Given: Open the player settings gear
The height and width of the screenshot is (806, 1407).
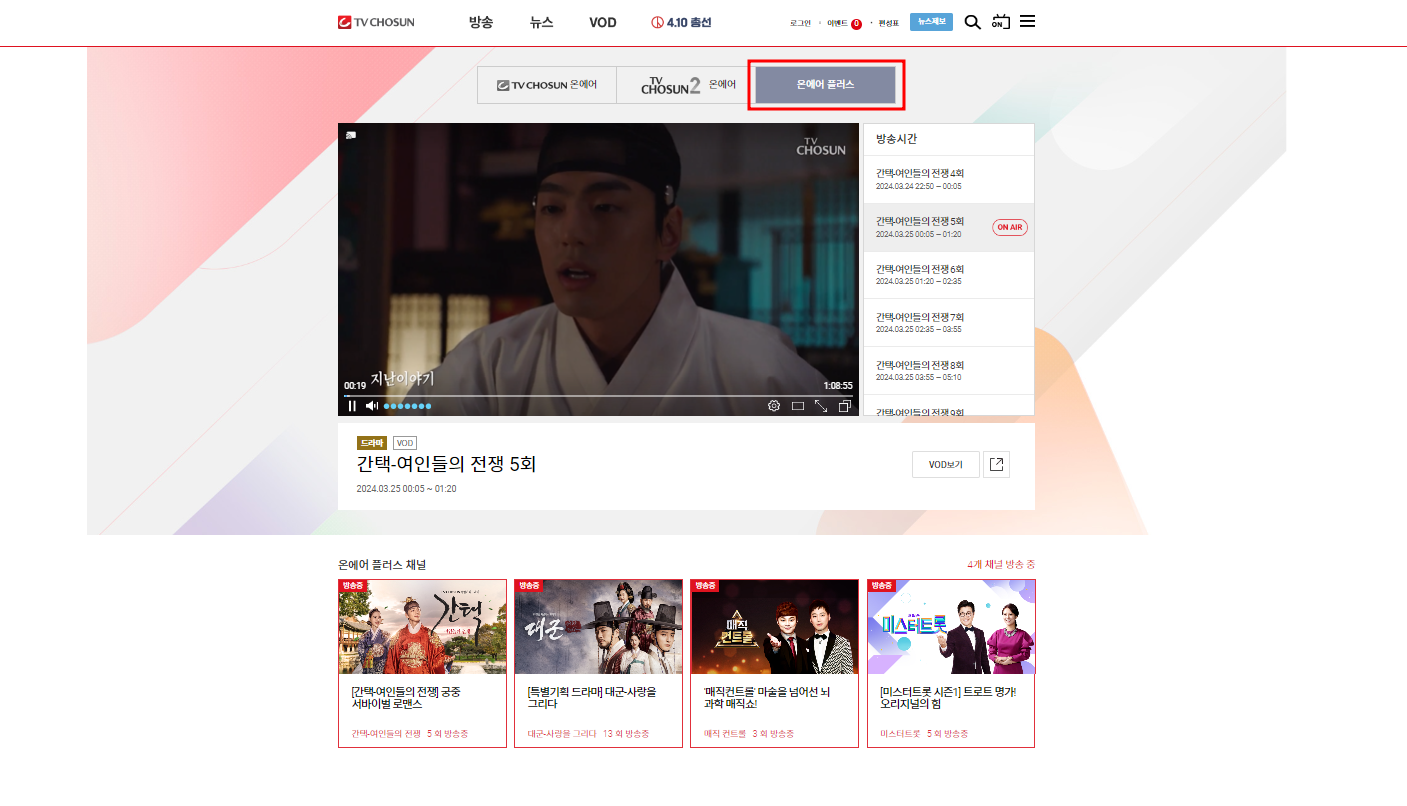Looking at the screenshot, I should pos(773,406).
